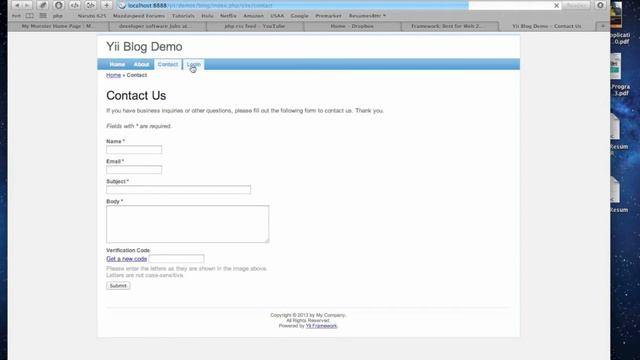Open the Reading List glasses icon
The height and width of the screenshot is (360, 640).
pyautogui.click(x=16, y=16)
